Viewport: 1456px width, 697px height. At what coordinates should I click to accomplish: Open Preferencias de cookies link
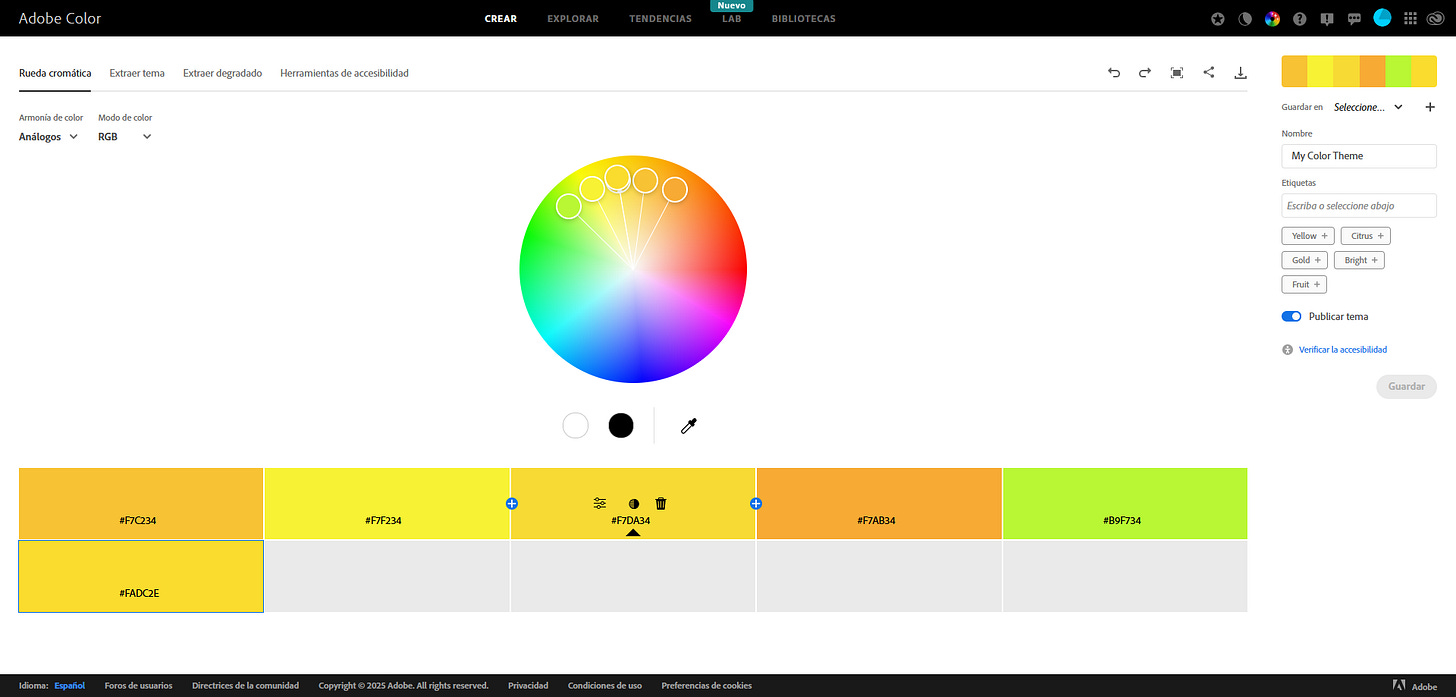pyautogui.click(x=706, y=686)
